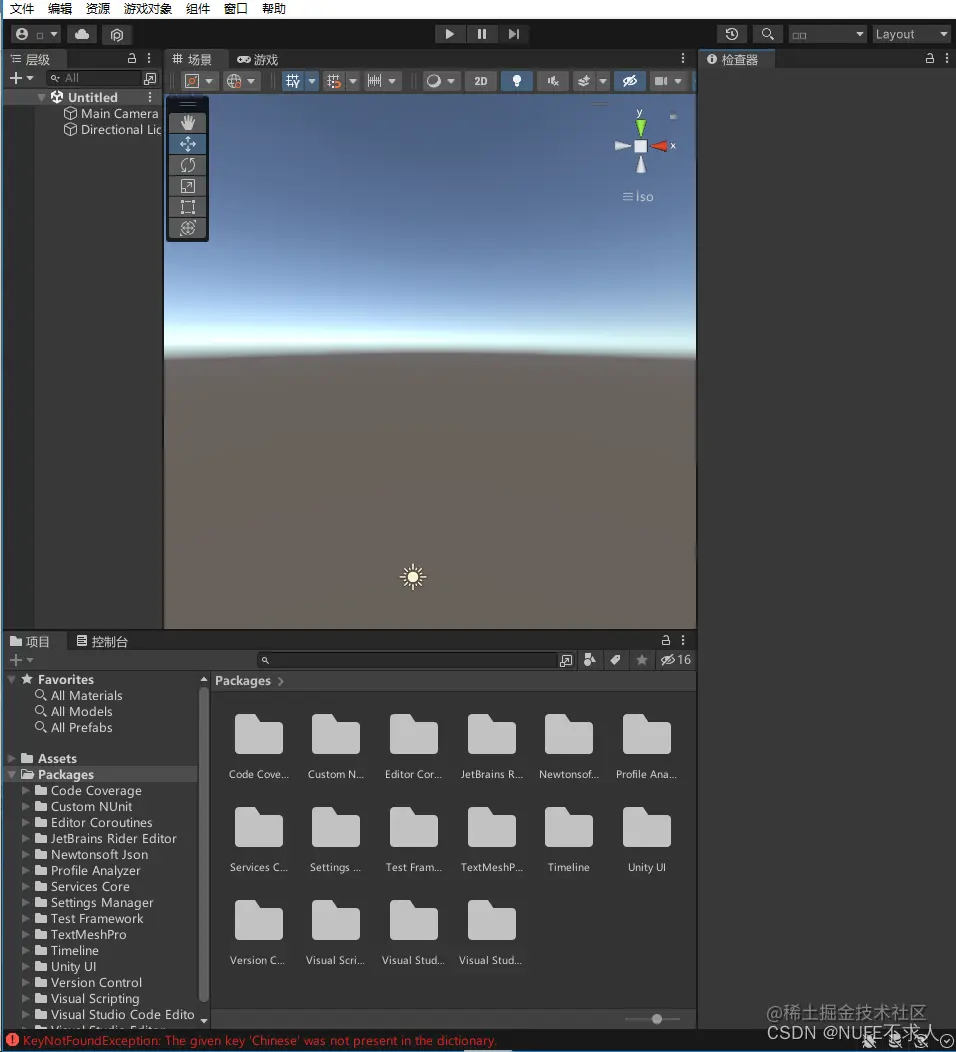Lock the Inspector panel
This screenshot has height=1052, width=956.
930,58
